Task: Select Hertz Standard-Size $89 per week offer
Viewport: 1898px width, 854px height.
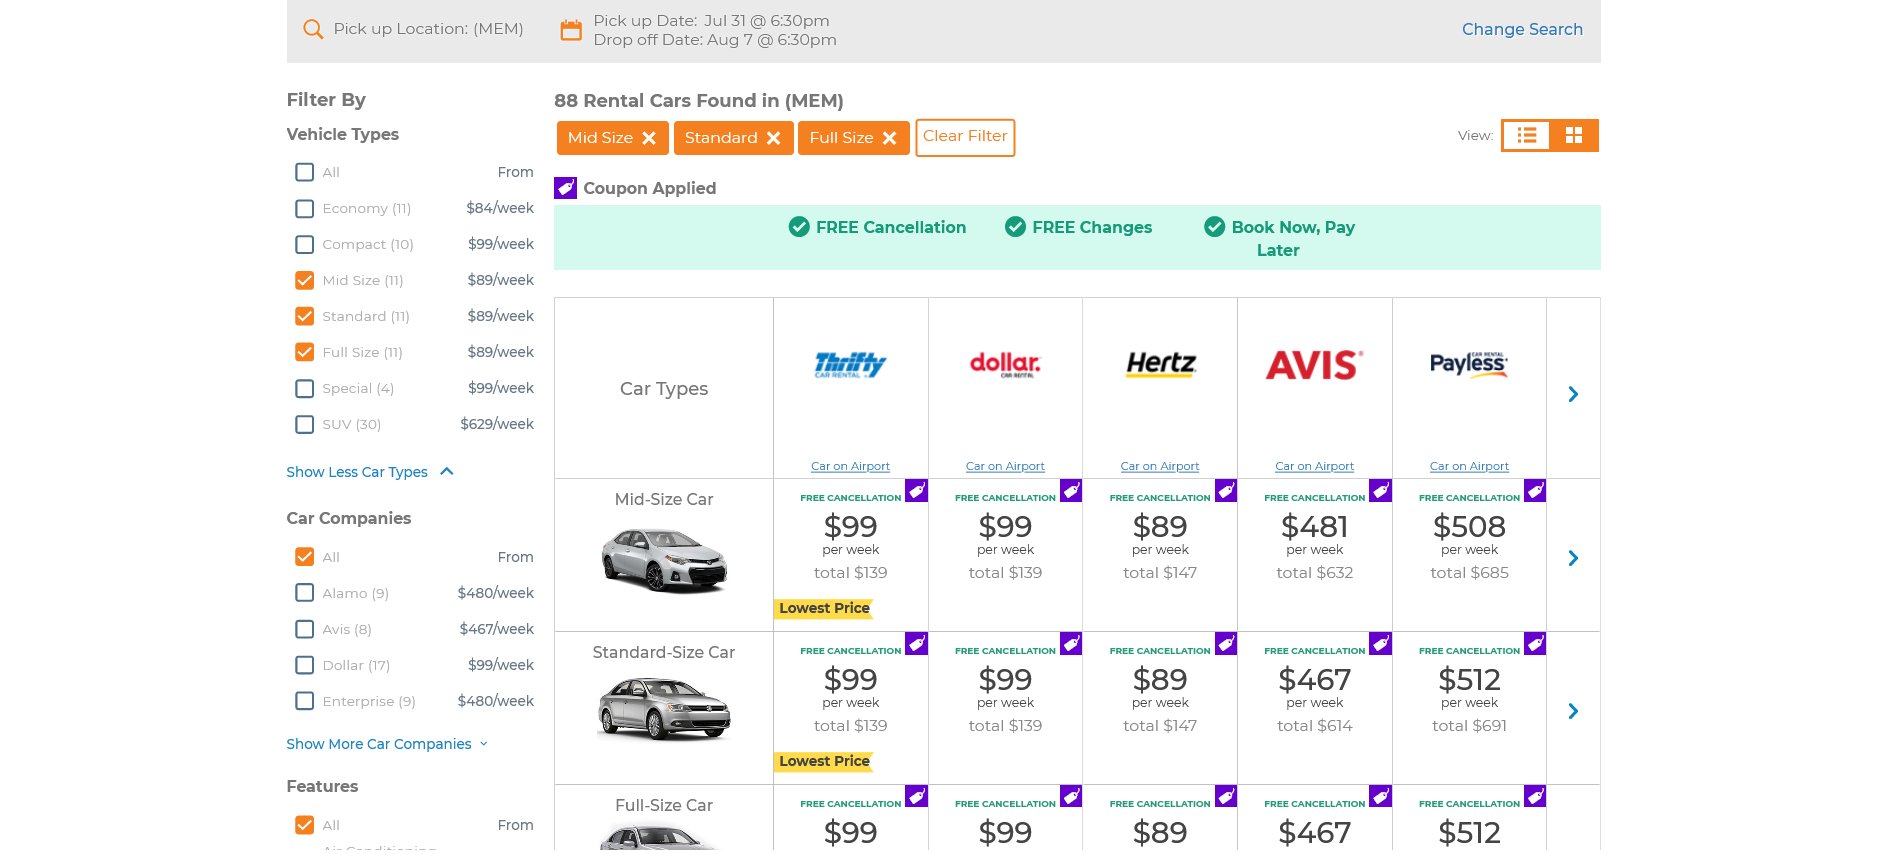Action: coord(1160,708)
